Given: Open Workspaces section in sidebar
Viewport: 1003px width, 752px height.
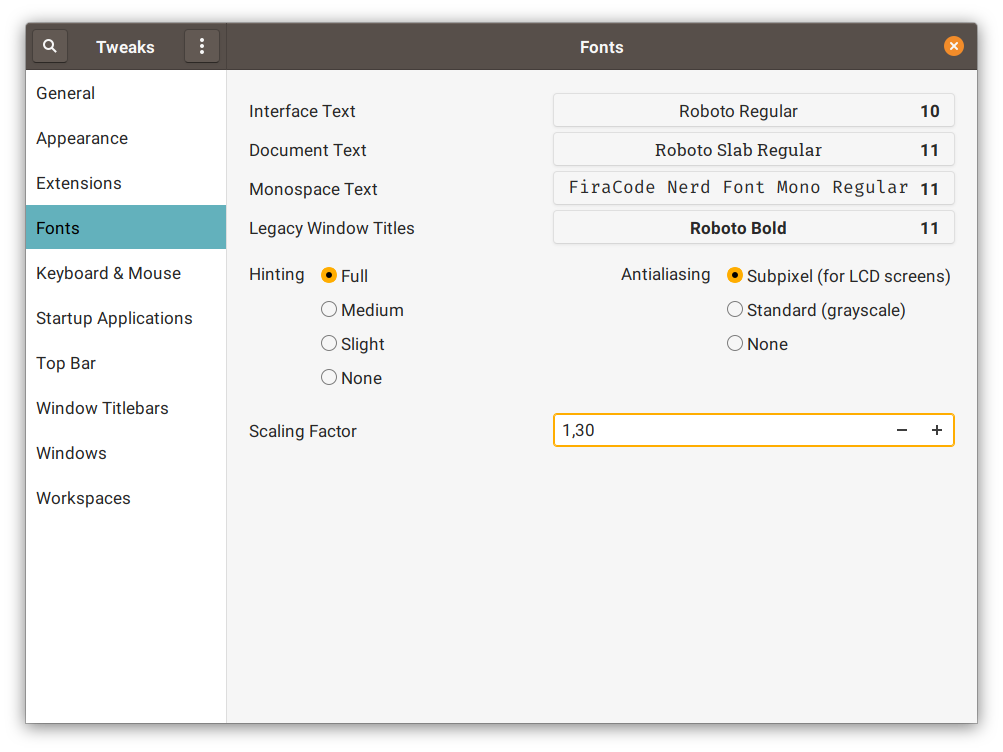Looking at the screenshot, I should 126,498.
